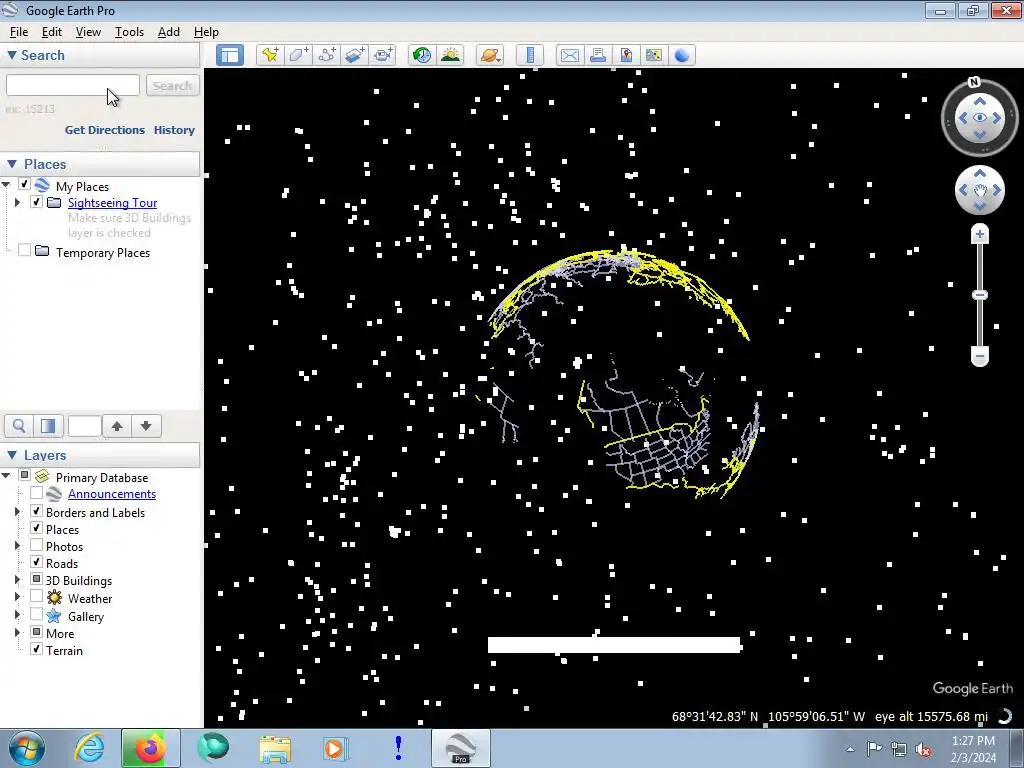Open the planet switcher icon
1024x768 pixels.
tap(490, 56)
